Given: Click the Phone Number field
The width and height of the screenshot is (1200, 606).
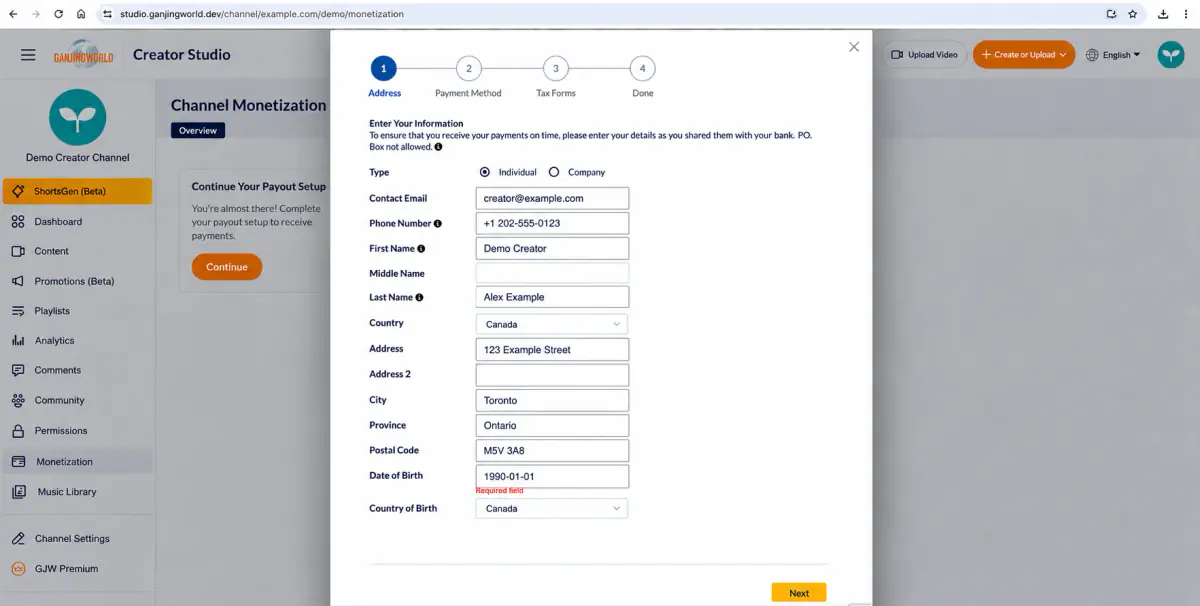Looking at the screenshot, I should pyautogui.click(x=552, y=223).
